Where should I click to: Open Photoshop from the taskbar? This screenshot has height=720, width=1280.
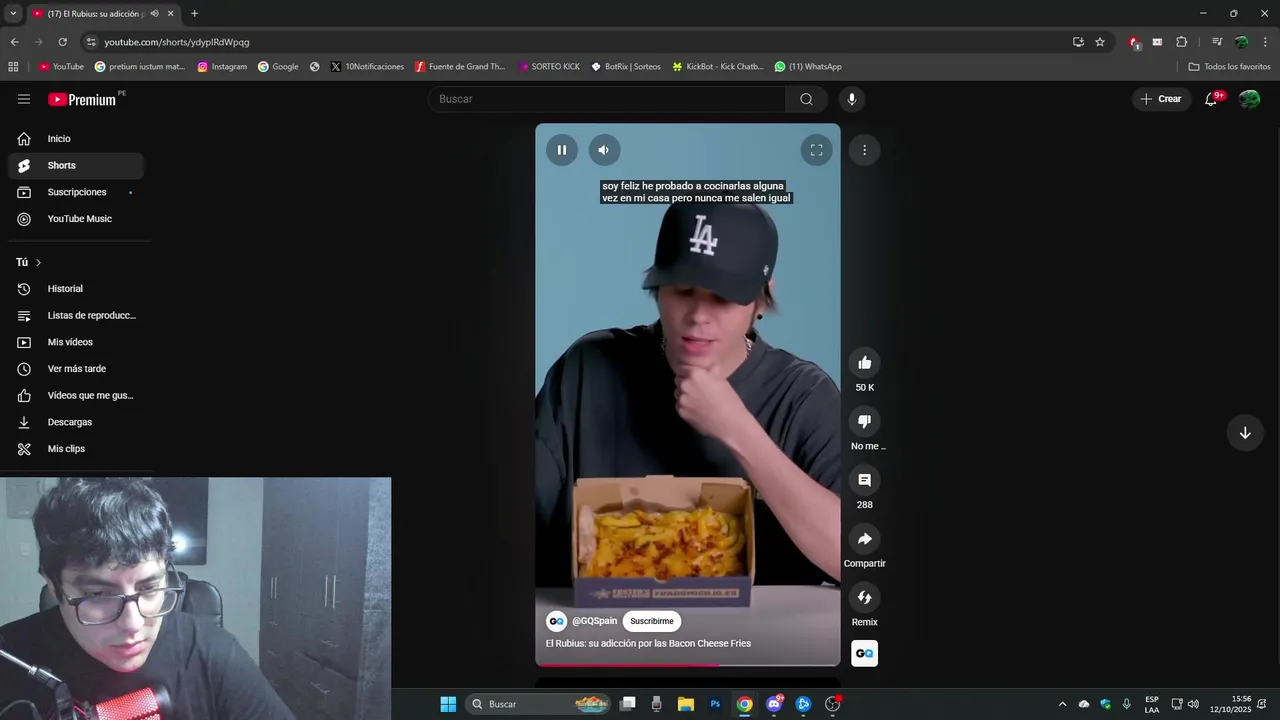[x=715, y=704]
